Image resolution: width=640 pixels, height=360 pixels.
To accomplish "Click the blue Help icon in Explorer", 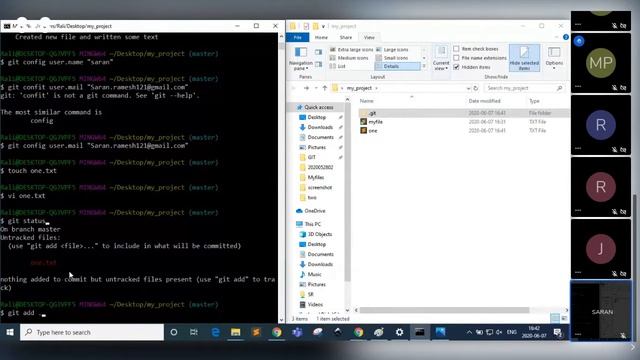I will [x=566, y=37].
